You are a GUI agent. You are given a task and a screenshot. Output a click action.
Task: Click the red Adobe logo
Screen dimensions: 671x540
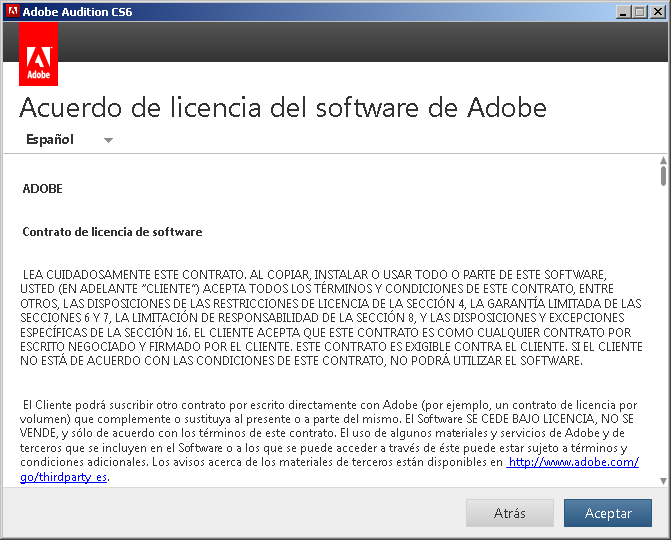coord(39,54)
